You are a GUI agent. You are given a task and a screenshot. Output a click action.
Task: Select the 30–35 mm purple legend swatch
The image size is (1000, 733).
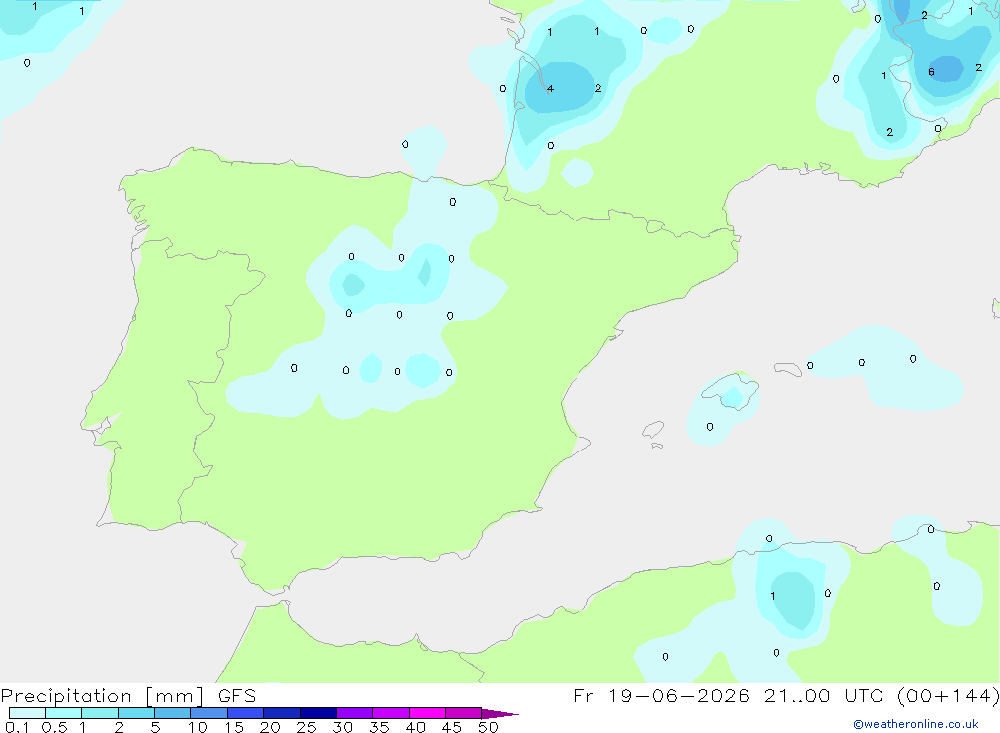[x=354, y=713]
